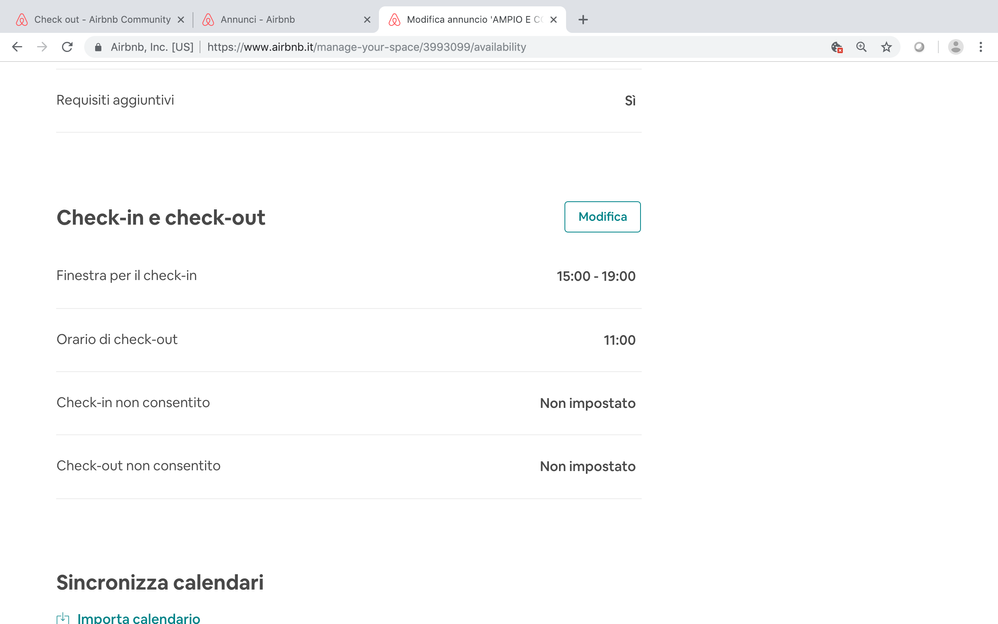Close the Annunci - Airbnb tab
Screen dimensions: 998x624
pos(367,19)
